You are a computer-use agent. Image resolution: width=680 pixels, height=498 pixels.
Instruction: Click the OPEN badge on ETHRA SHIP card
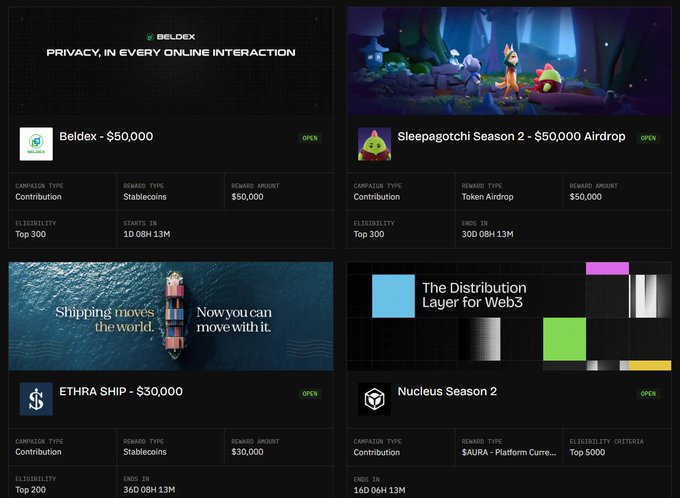click(310, 393)
